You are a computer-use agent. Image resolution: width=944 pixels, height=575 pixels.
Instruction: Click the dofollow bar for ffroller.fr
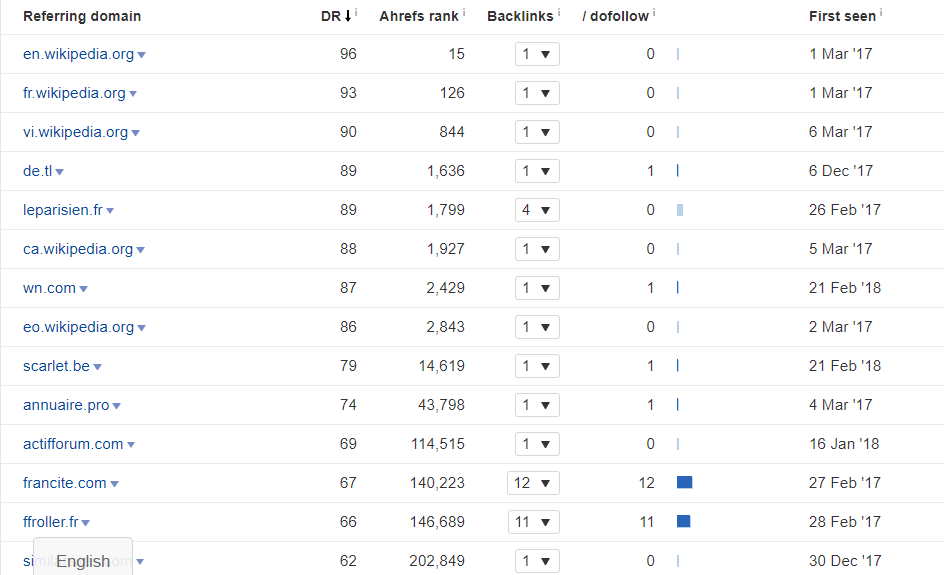pyautogui.click(x=683, y=521)
